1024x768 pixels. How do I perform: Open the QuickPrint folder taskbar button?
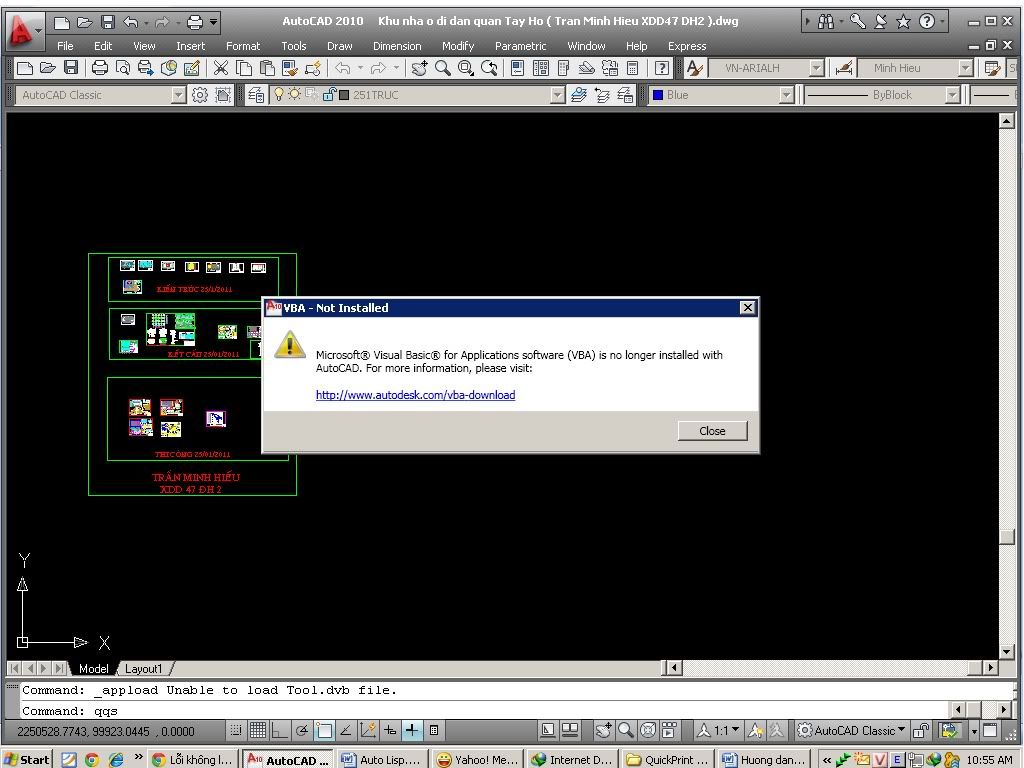click(x=668, y=760)
